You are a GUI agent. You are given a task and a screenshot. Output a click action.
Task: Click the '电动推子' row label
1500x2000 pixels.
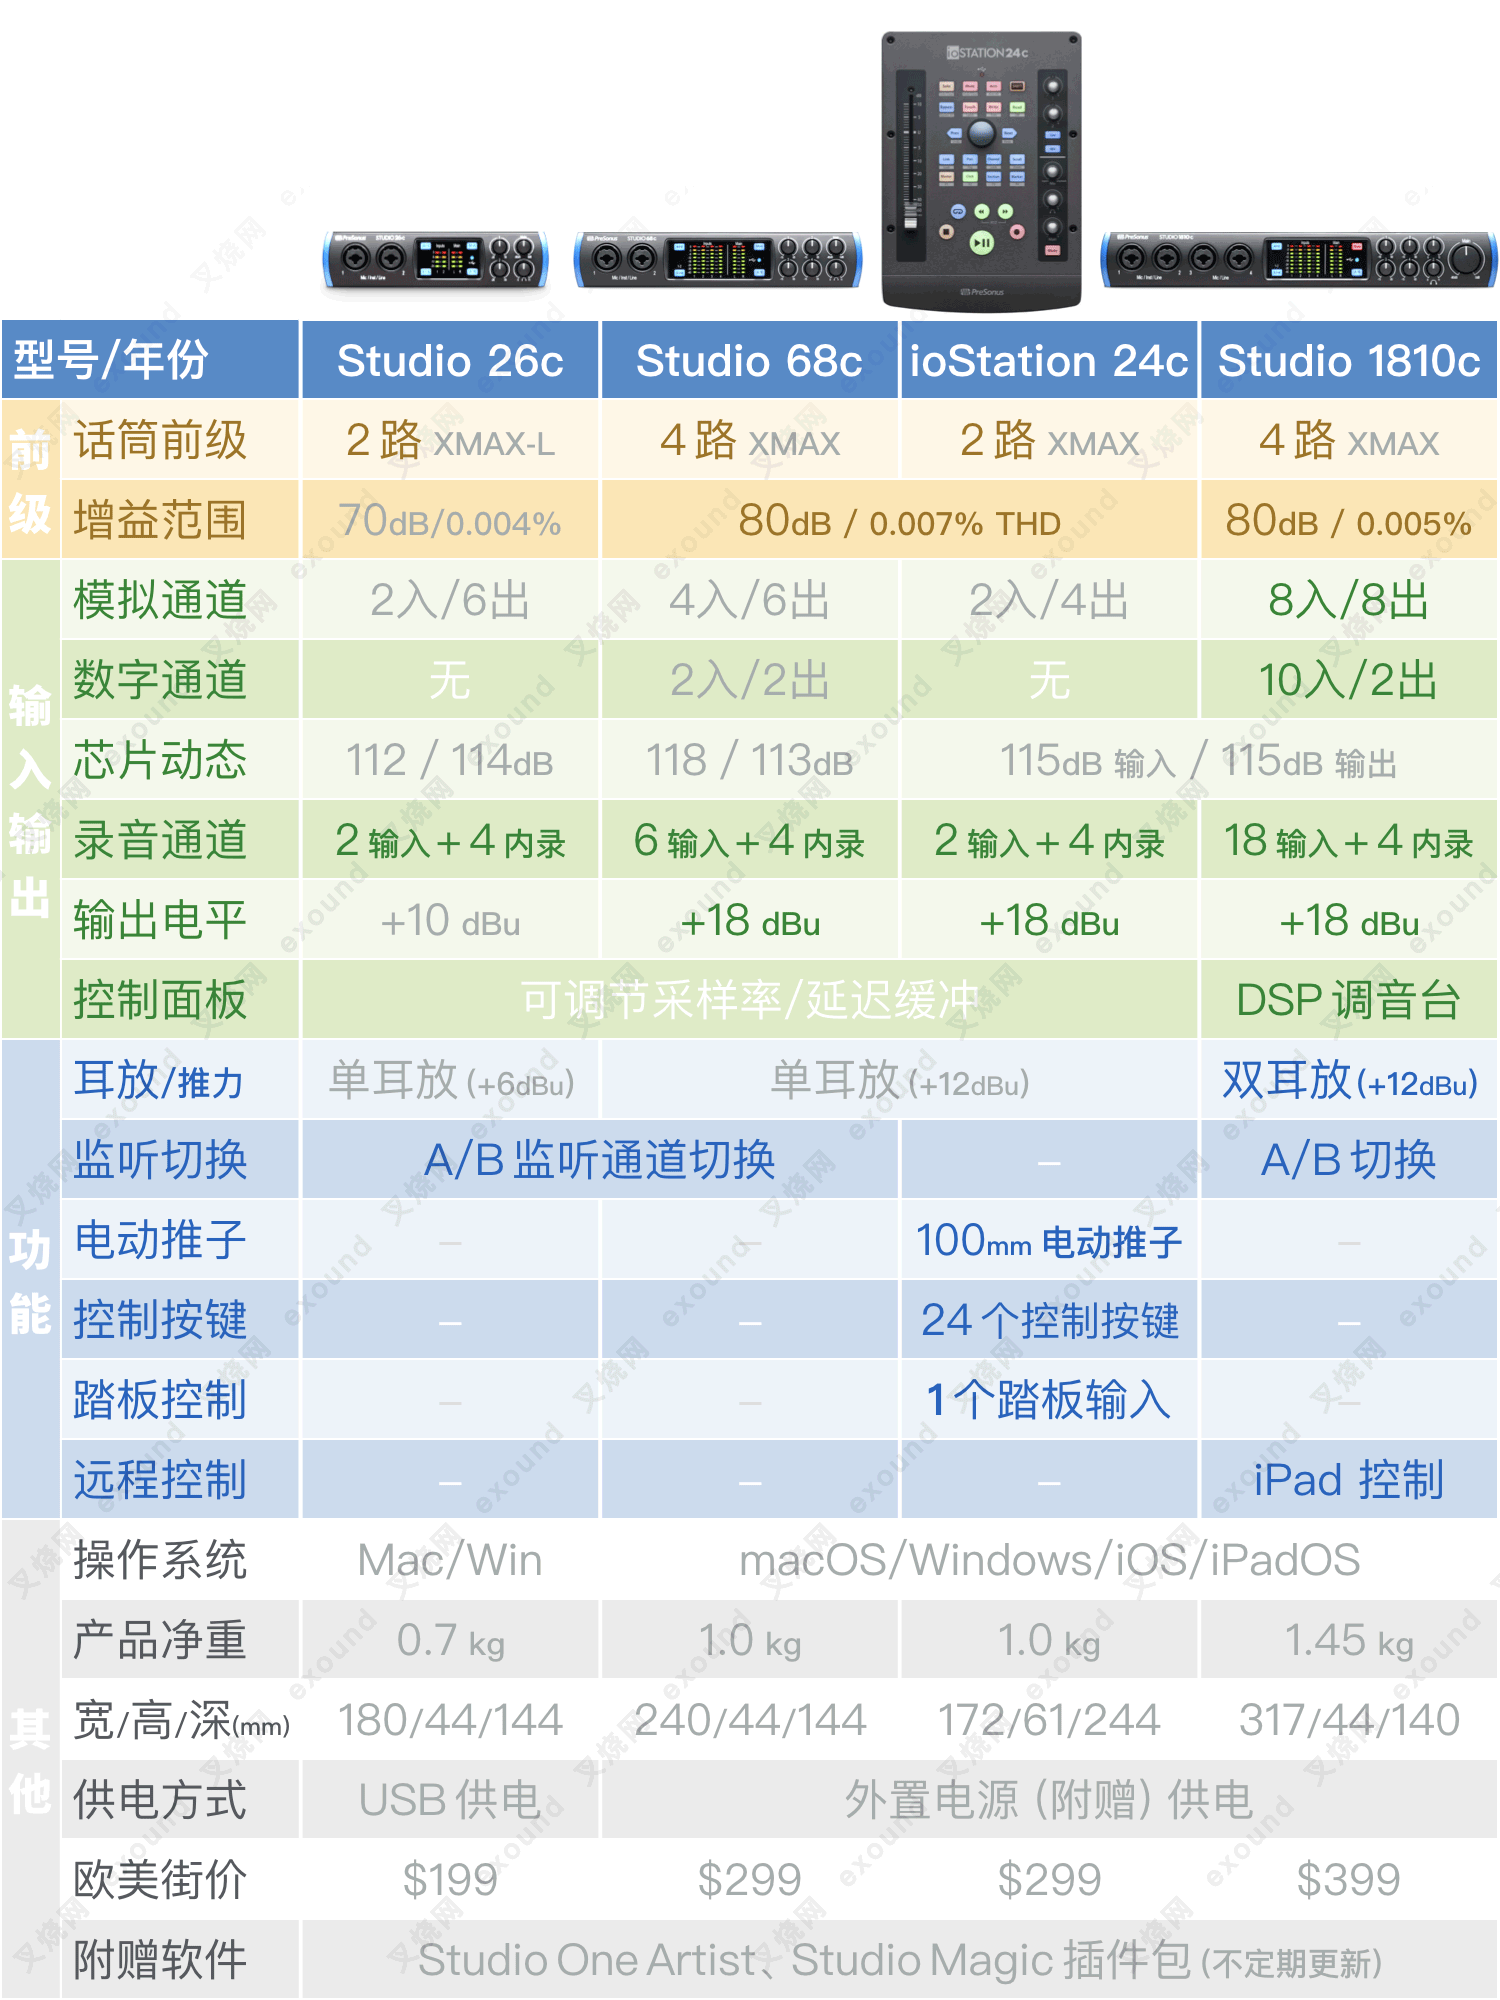[180, 1240]
